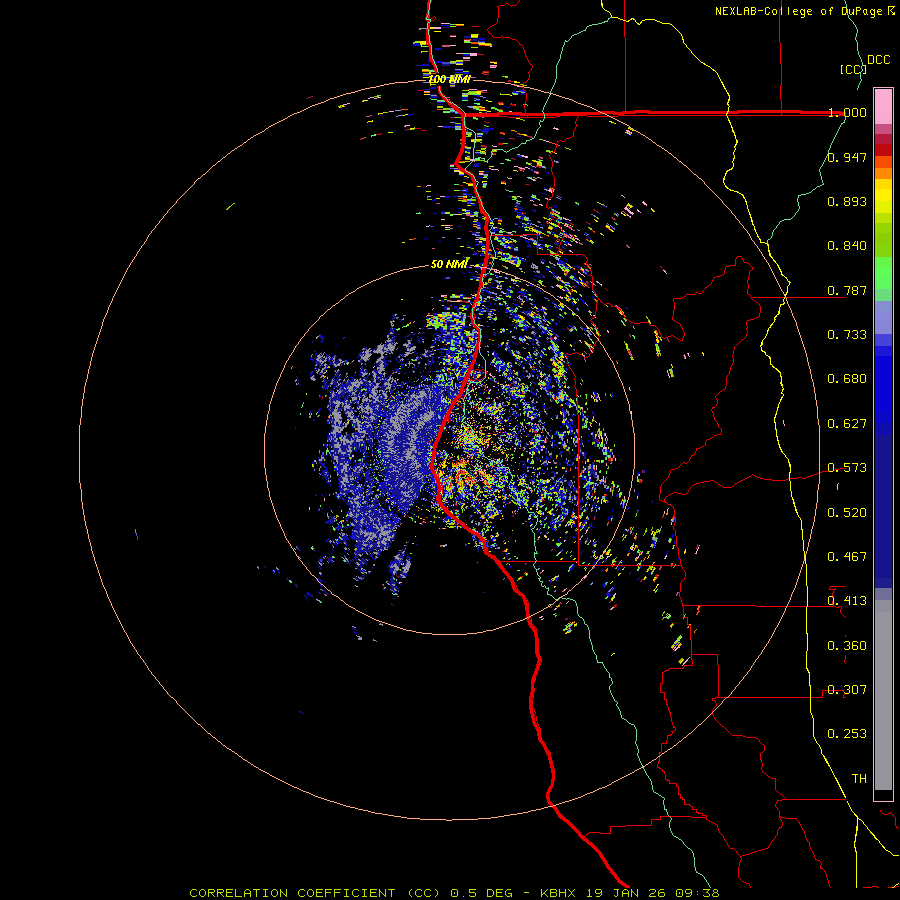This screenshot has height=900, width=900.
Task: Click the [CC] units label
Action: click(x=853, y=69)
